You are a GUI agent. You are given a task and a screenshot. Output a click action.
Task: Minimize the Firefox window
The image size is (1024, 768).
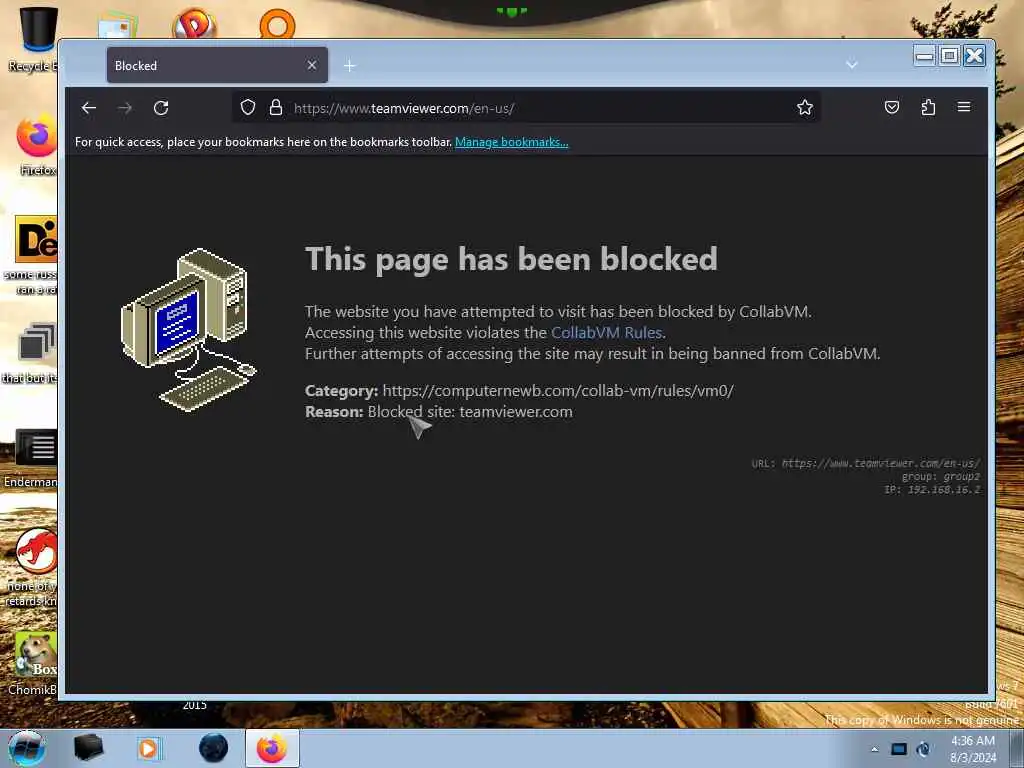click(925, 56)
